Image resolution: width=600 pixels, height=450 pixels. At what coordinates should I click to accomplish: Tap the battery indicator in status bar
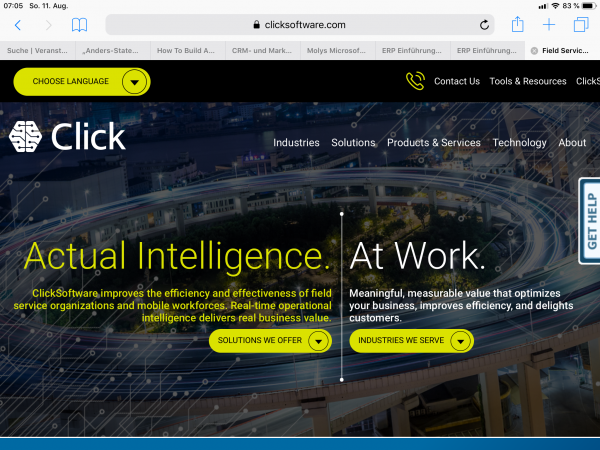coord(589,6)
